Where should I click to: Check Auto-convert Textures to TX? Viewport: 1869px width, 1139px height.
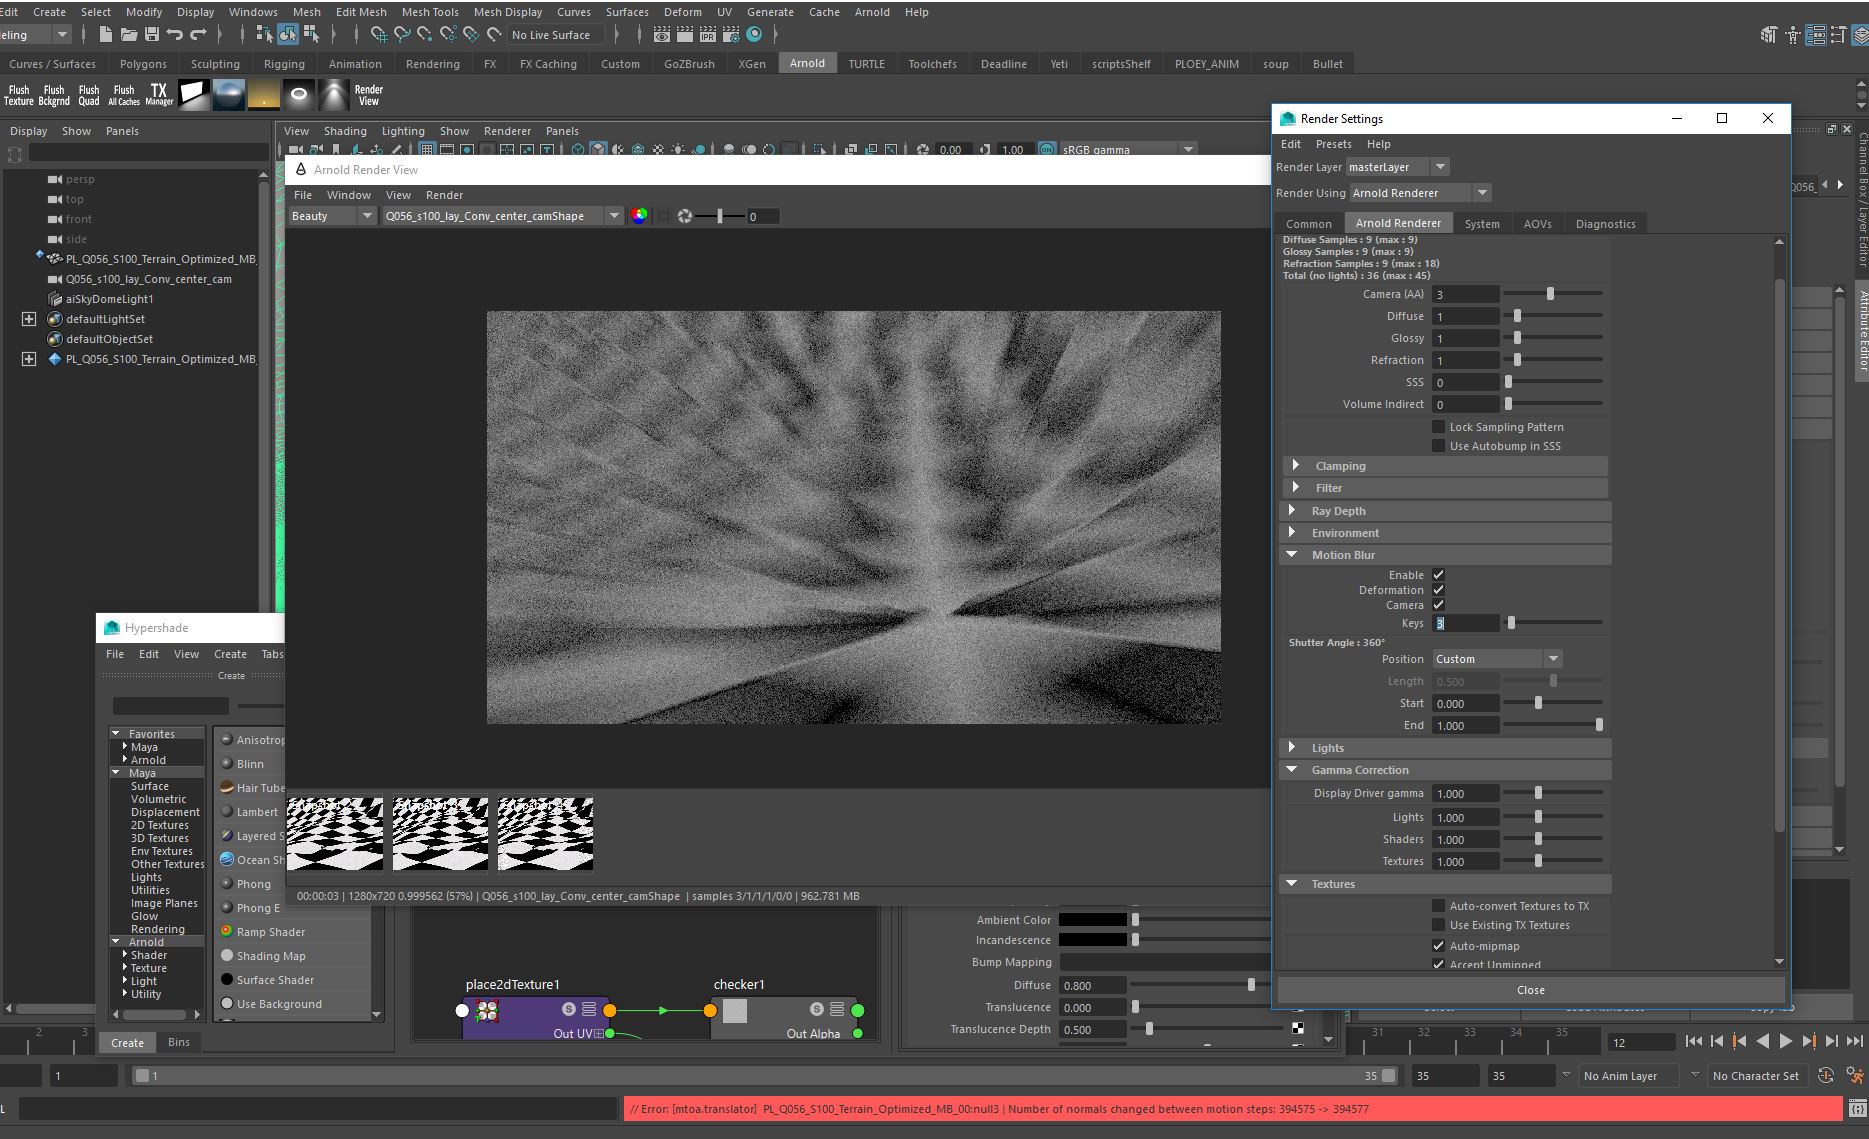1438,906
